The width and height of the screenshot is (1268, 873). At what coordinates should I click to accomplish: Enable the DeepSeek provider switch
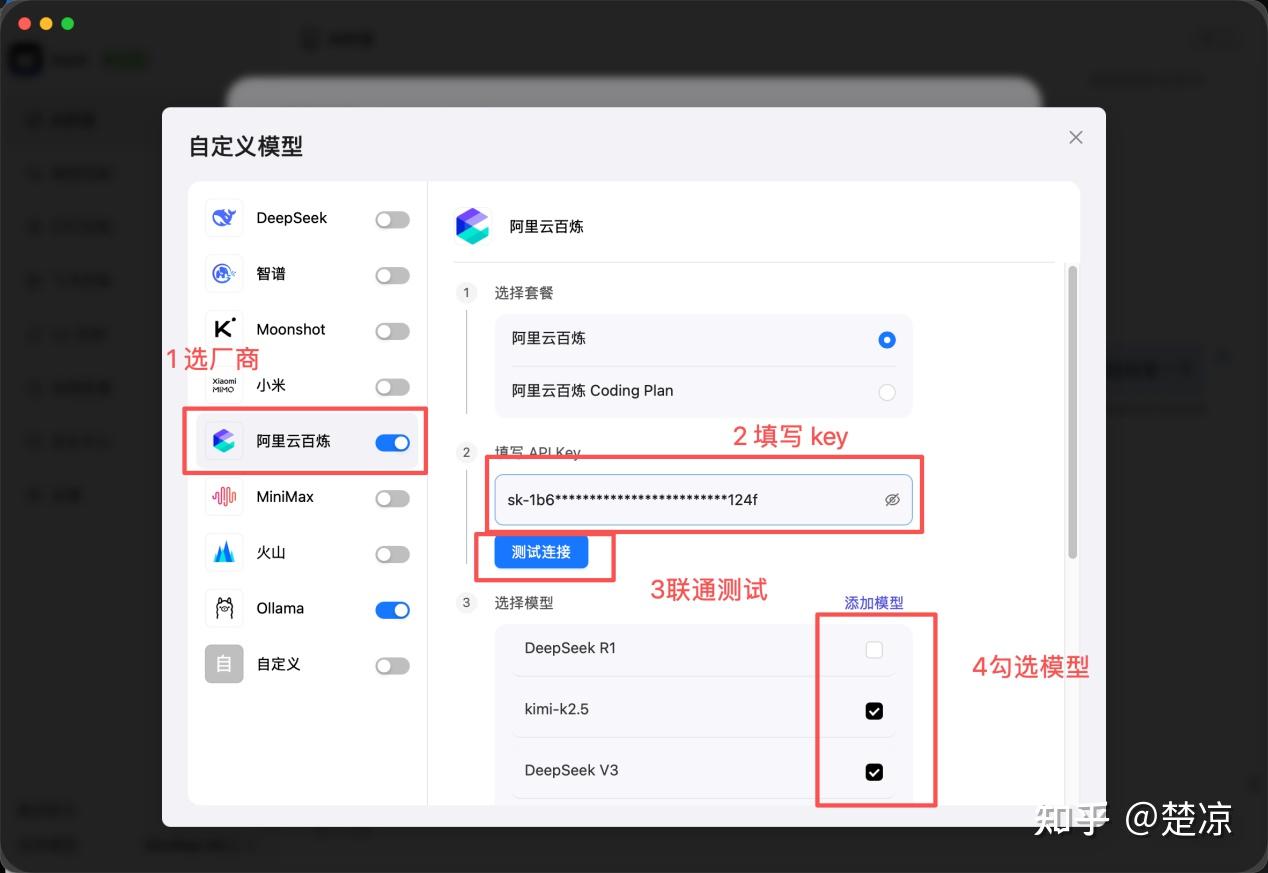pos(392,220)
